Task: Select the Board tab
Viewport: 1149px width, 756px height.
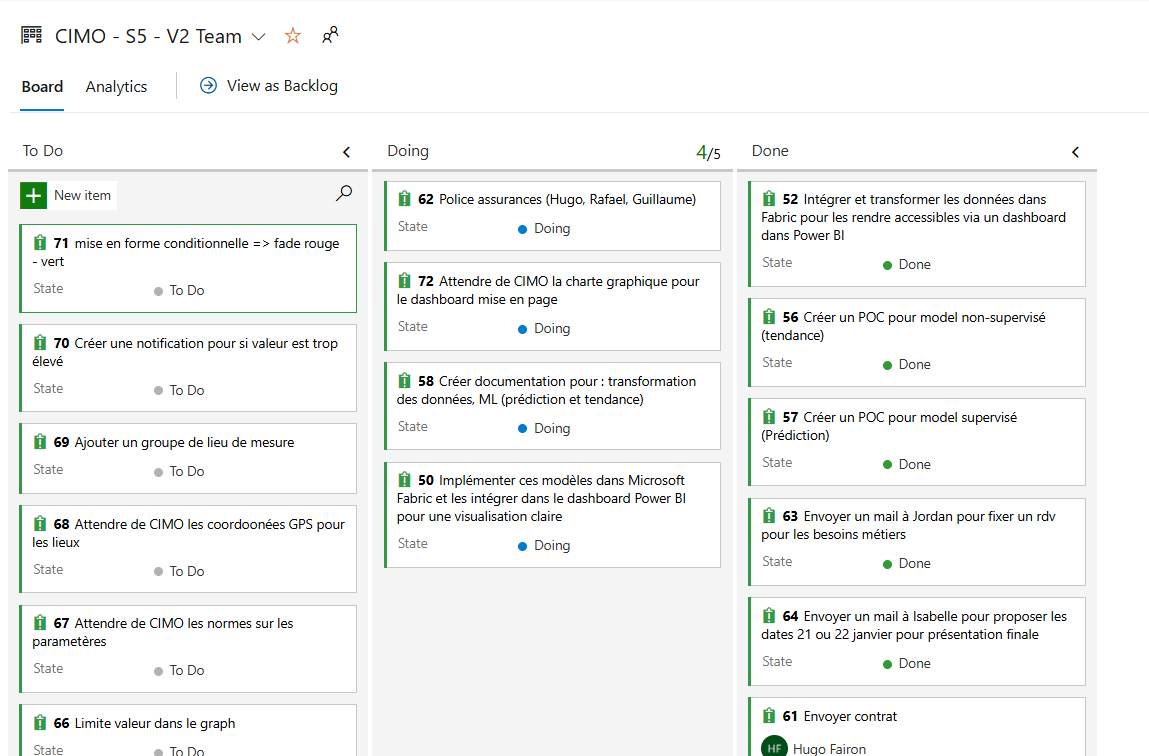Action: (x=42, y=87)
